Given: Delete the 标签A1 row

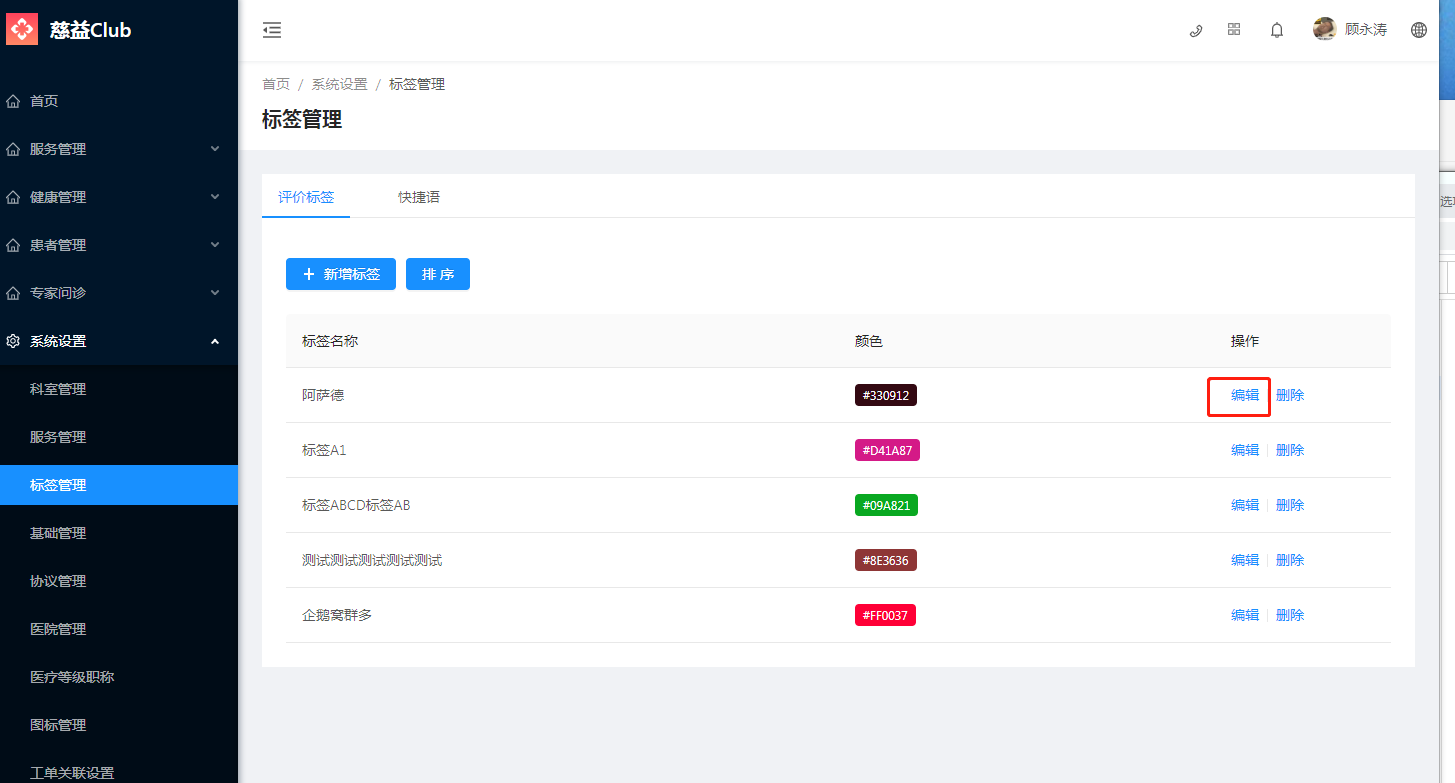Looking at the screenshot, I should (x=1290, y=450).
